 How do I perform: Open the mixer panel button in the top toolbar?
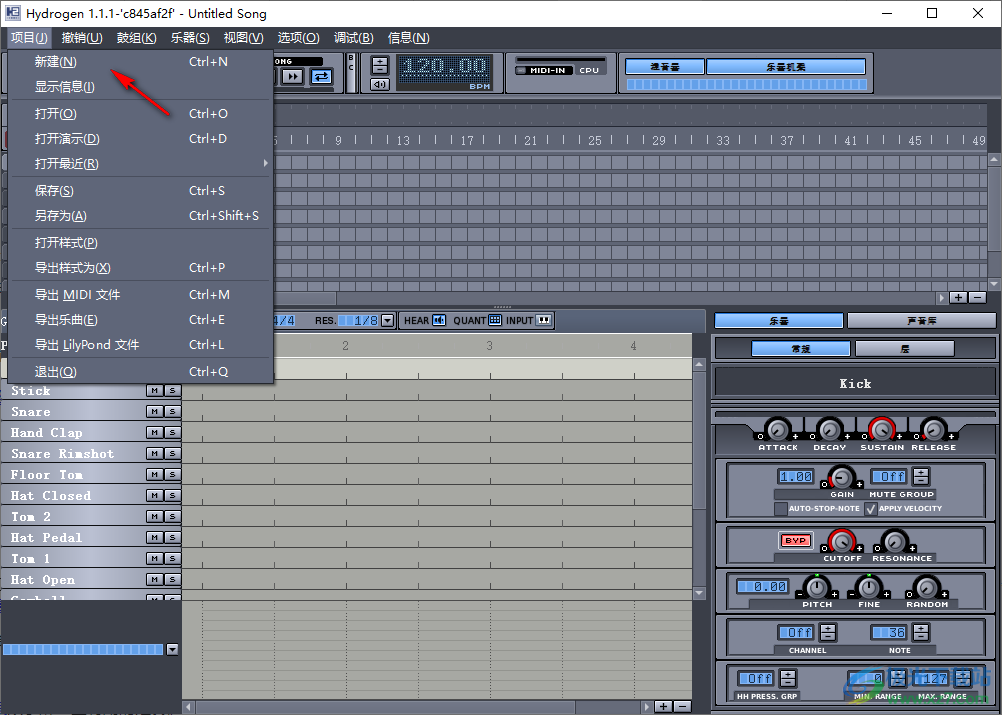pyautogui.click(x=665, y=66)
